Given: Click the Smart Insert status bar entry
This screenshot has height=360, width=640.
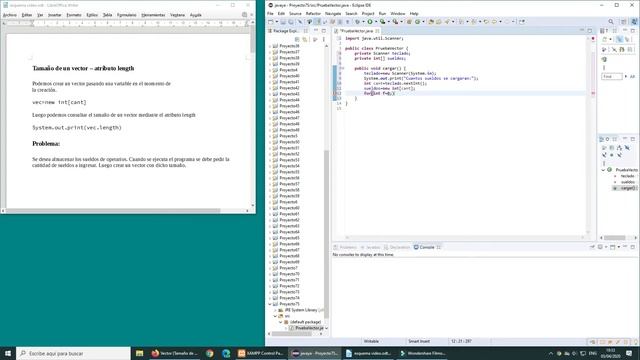Looking at the screenshot, I should (x=420, y=341).
